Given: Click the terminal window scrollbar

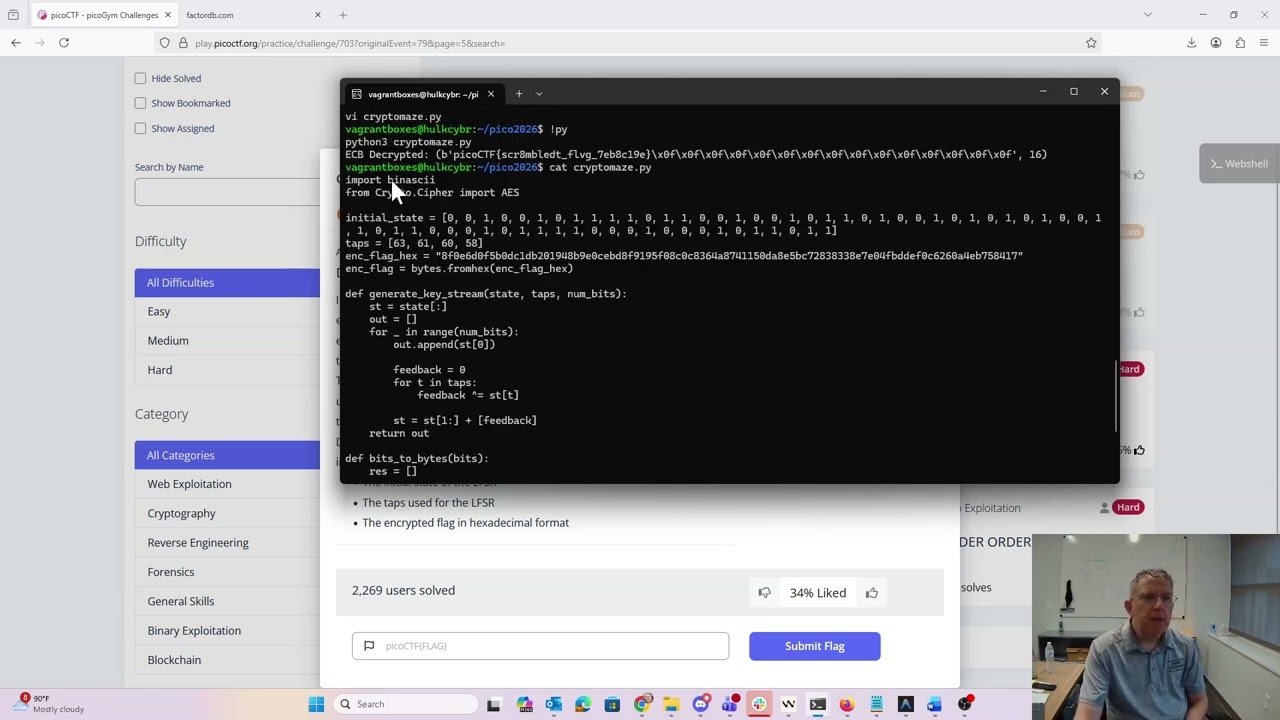Looking at the screenshot, I should (x=1116, y=395).
